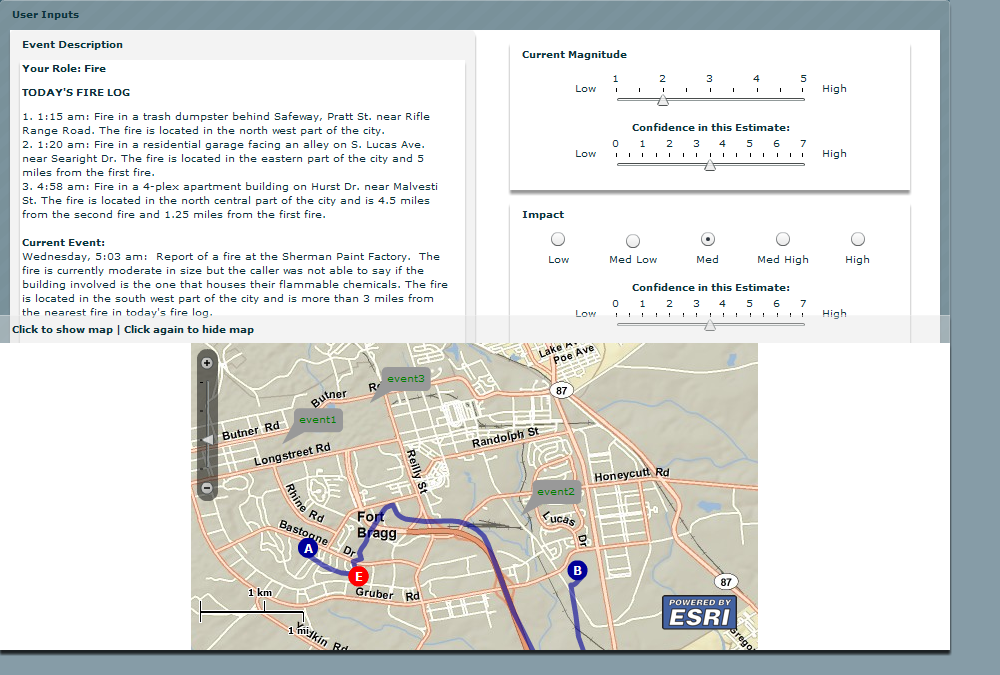Click the 'Longstreet Rd' map label
Screen dimensions: 1000x675
click(x=292, y=454)
